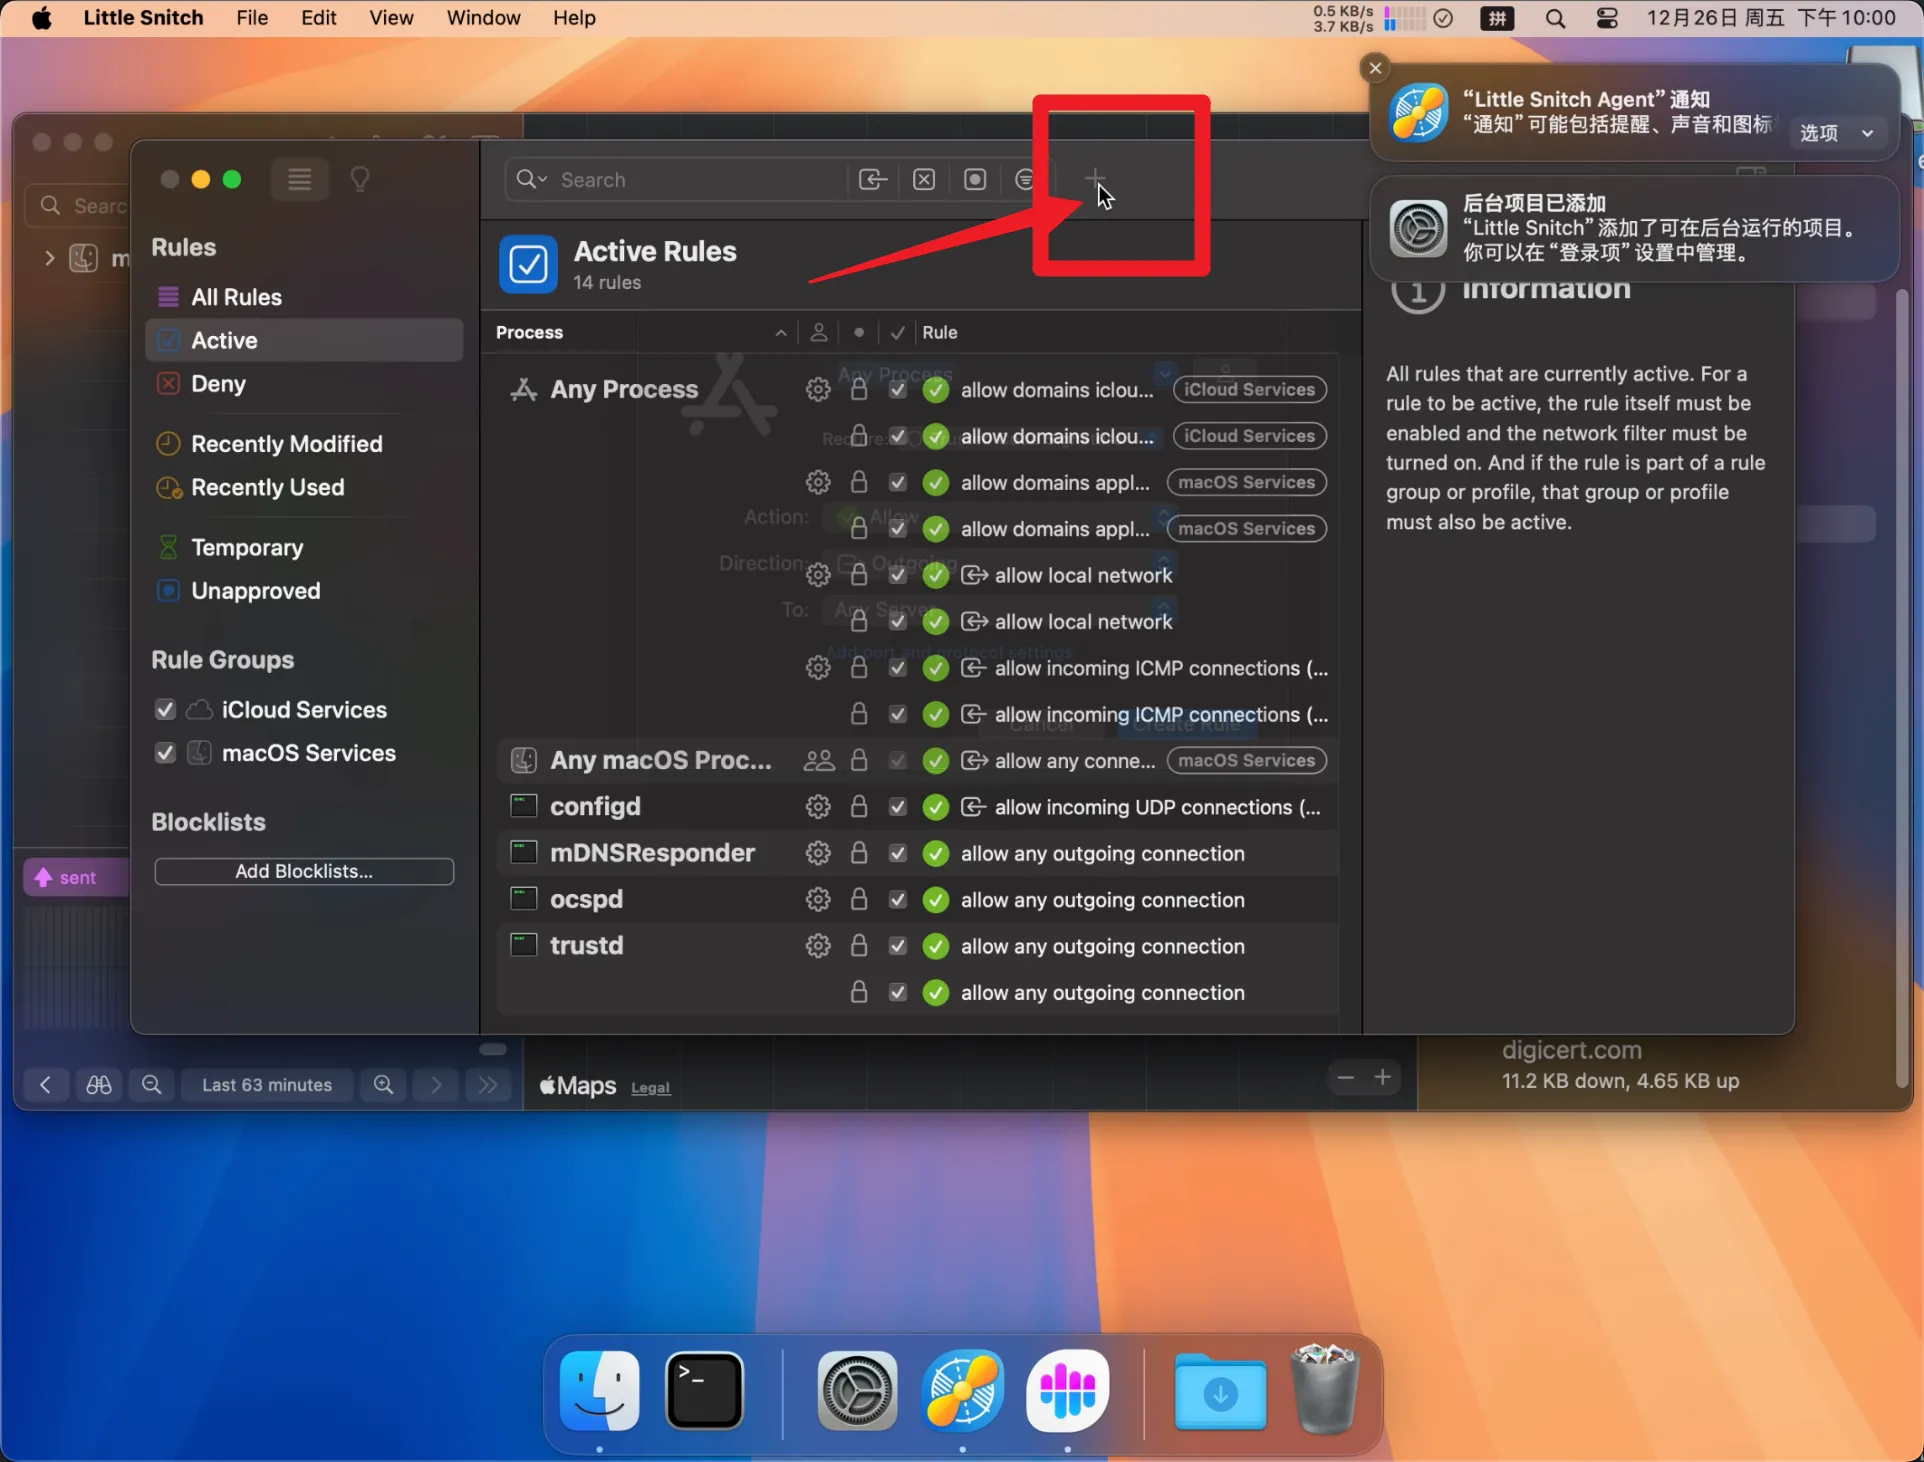Open File menu
Screen dimensions: 1924x1462
[252, 18]
